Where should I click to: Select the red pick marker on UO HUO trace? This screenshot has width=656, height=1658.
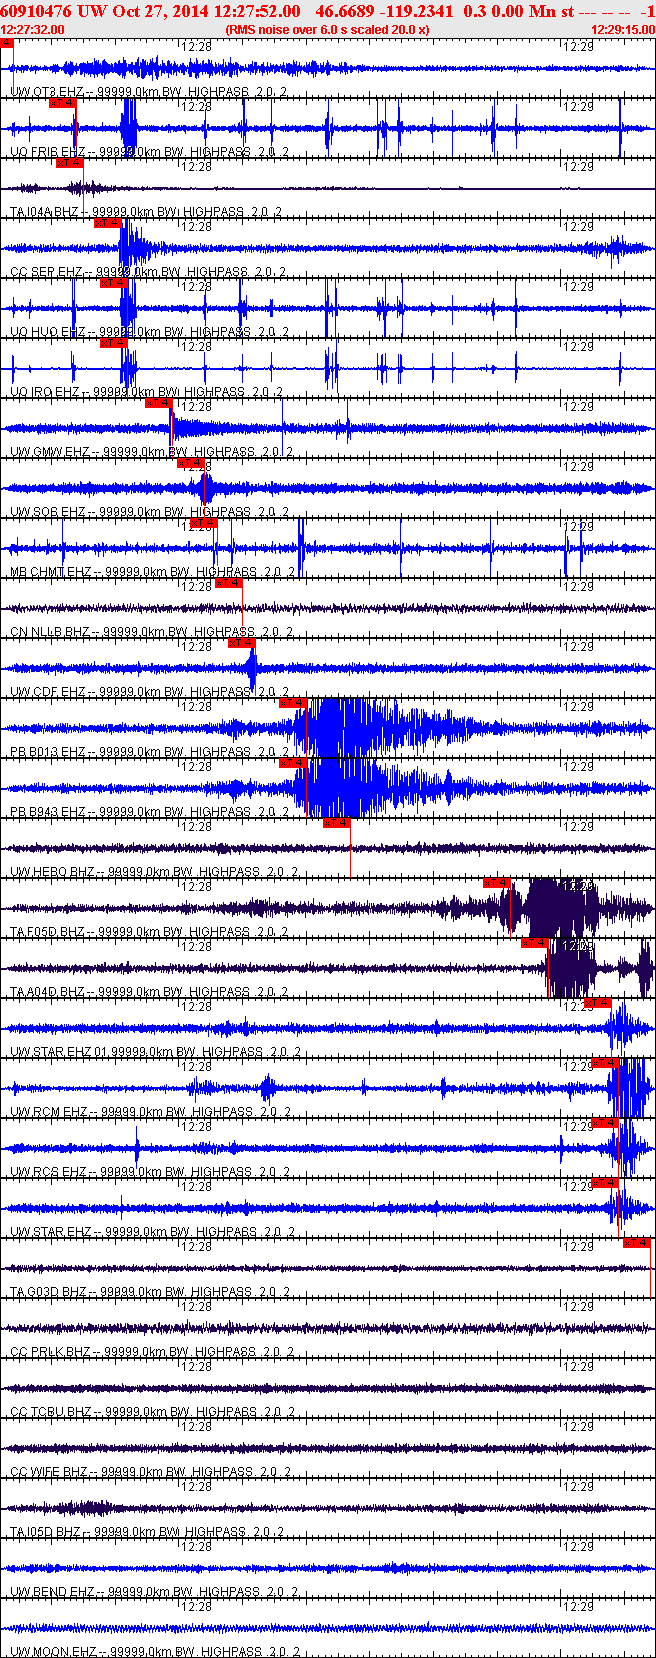click(112, 283)
